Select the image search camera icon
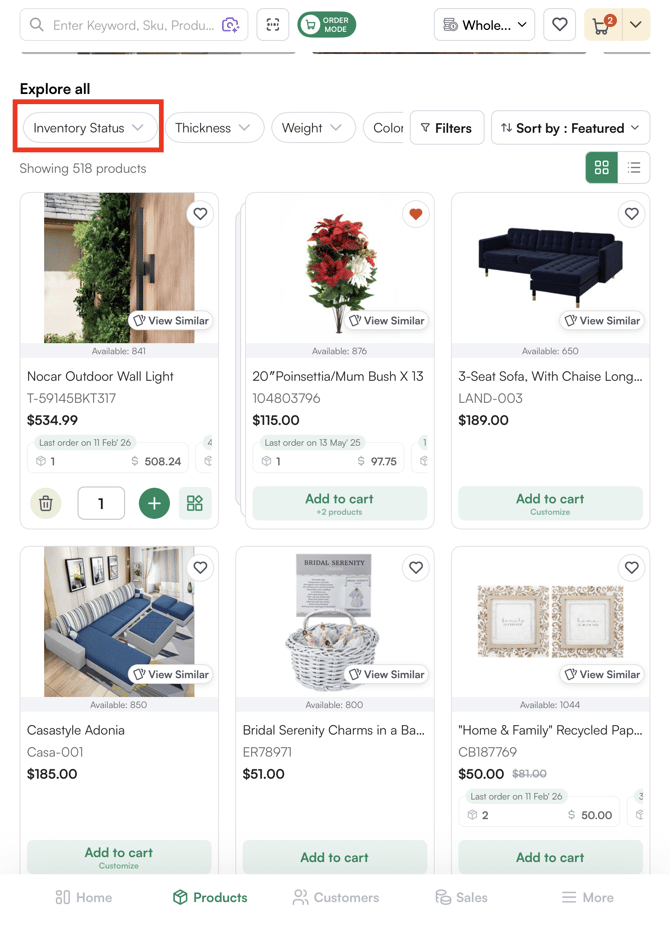This screenshot has height=938, width=670. click(x=231, y=24)
